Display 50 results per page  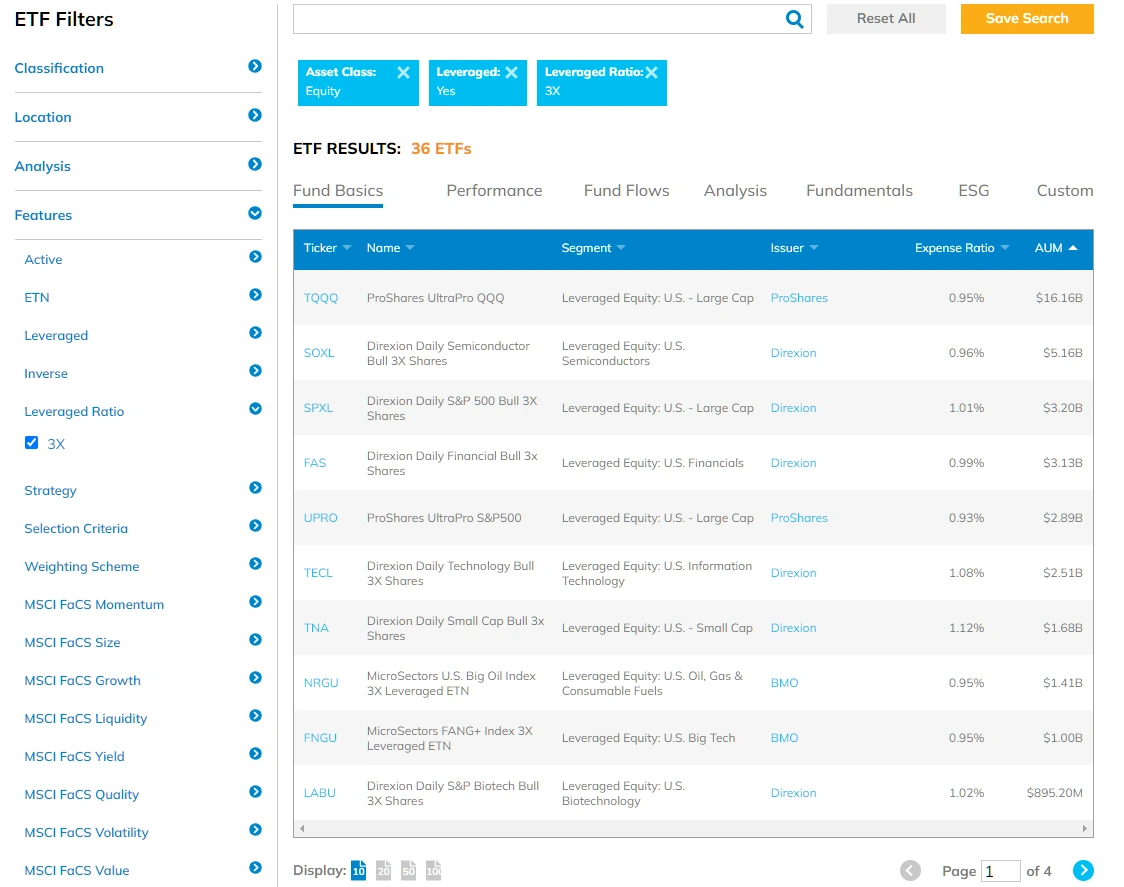pyautogui.click(x=409, y=871)
